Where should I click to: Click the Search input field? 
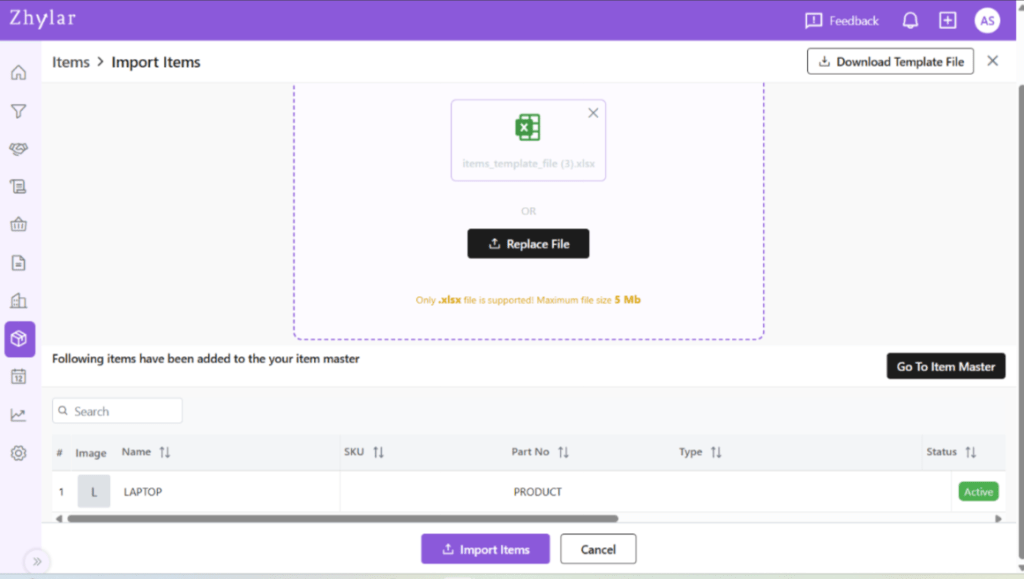pos(118,411)
